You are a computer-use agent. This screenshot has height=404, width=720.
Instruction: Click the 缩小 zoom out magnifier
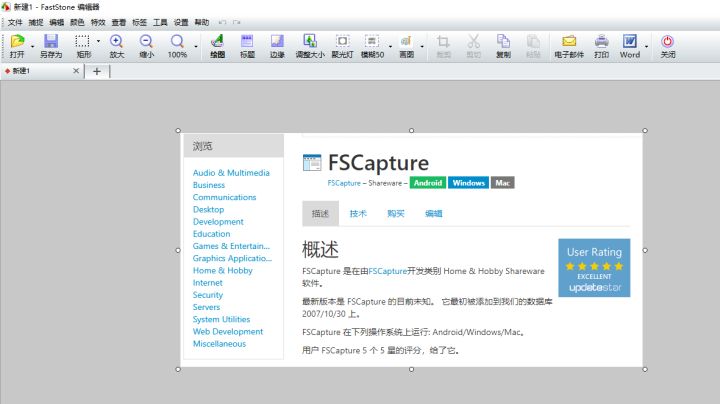click(x=146, y=41)
